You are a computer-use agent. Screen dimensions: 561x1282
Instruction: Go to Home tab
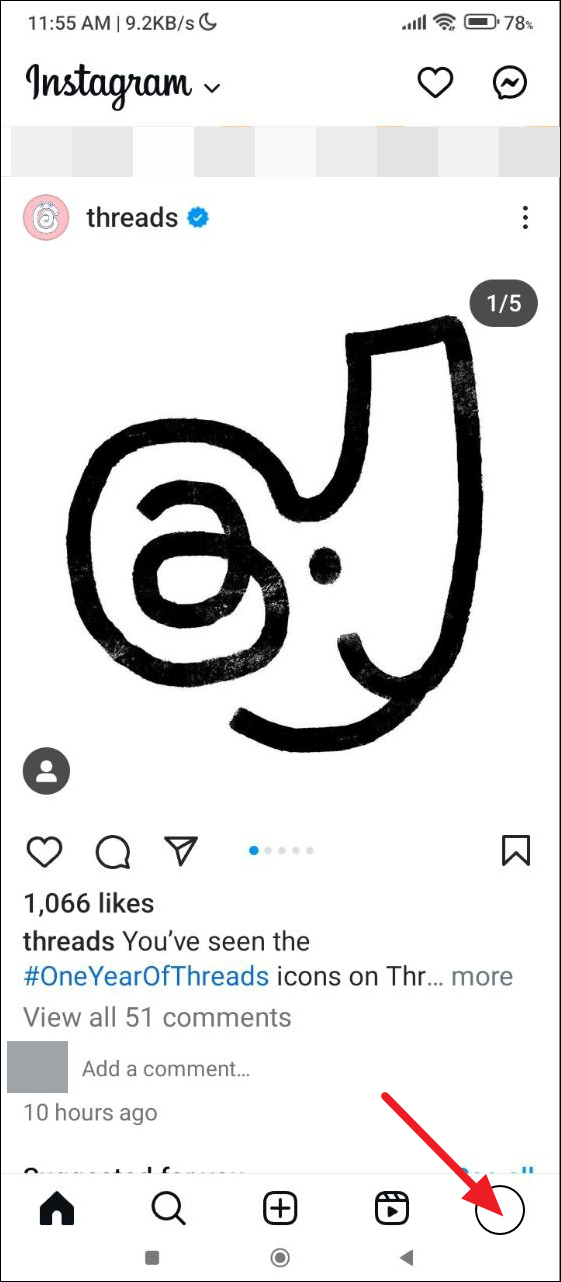[x=57, y=1209]
